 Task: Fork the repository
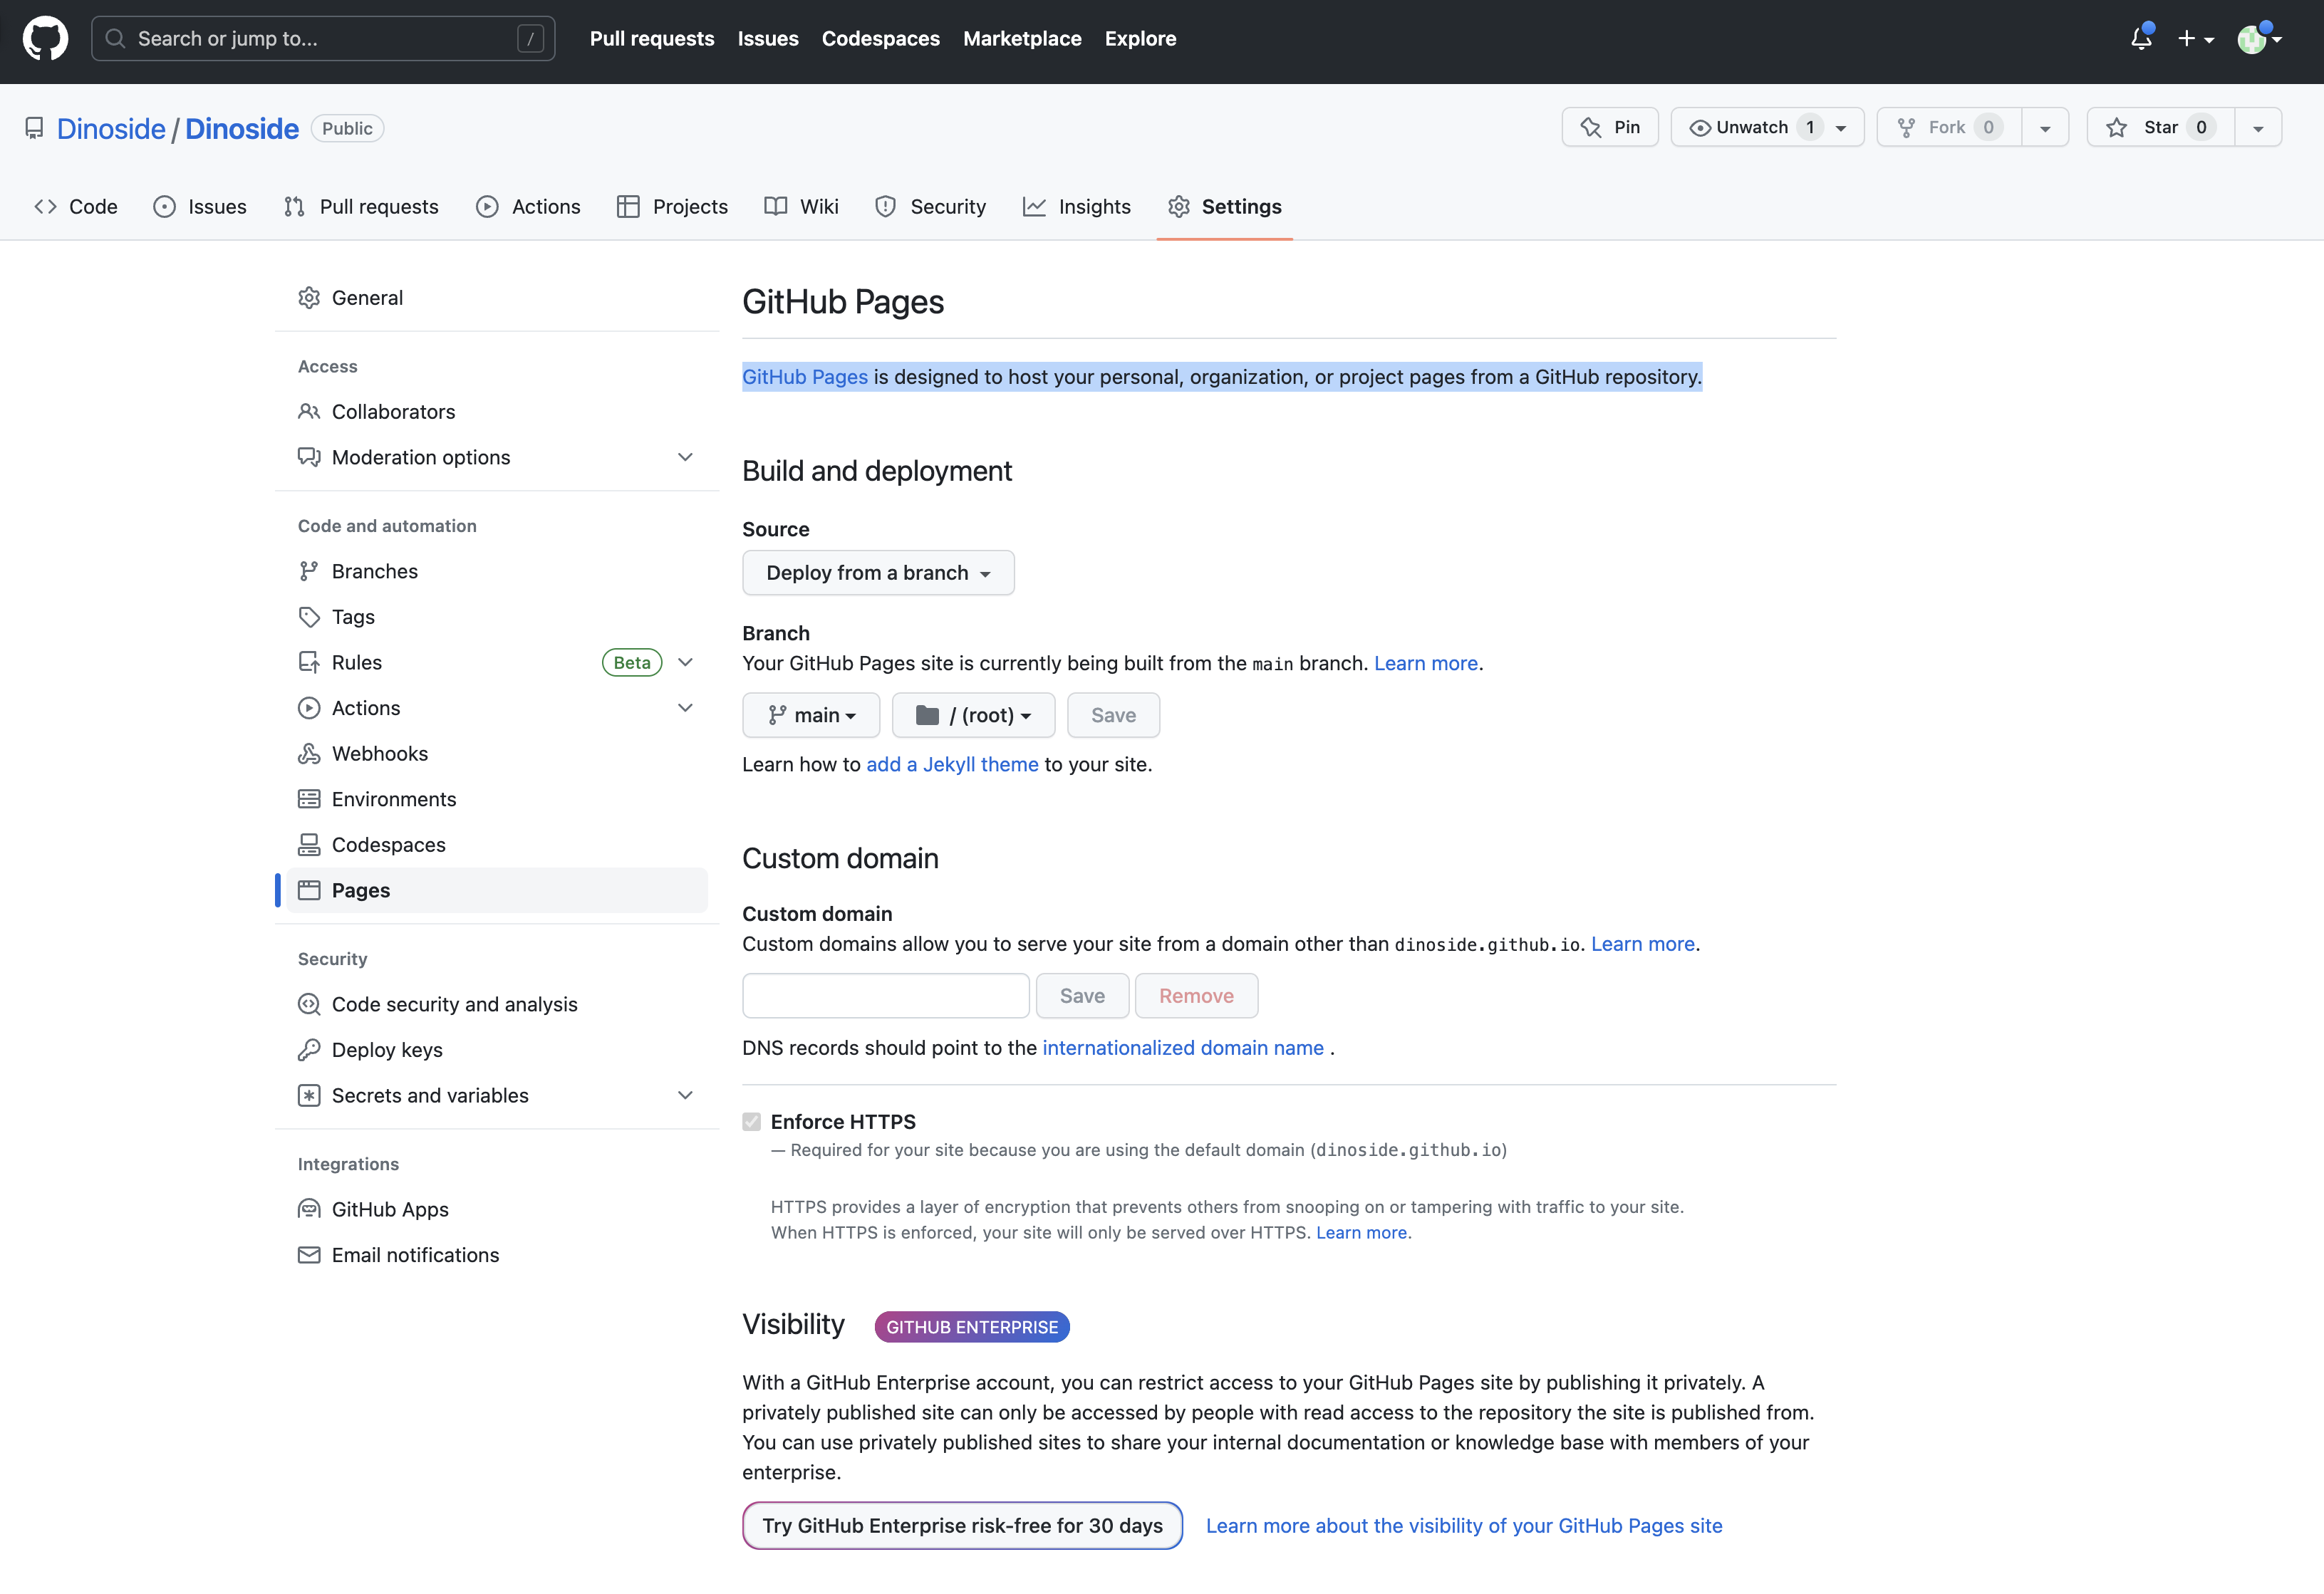click(1949, 127)
